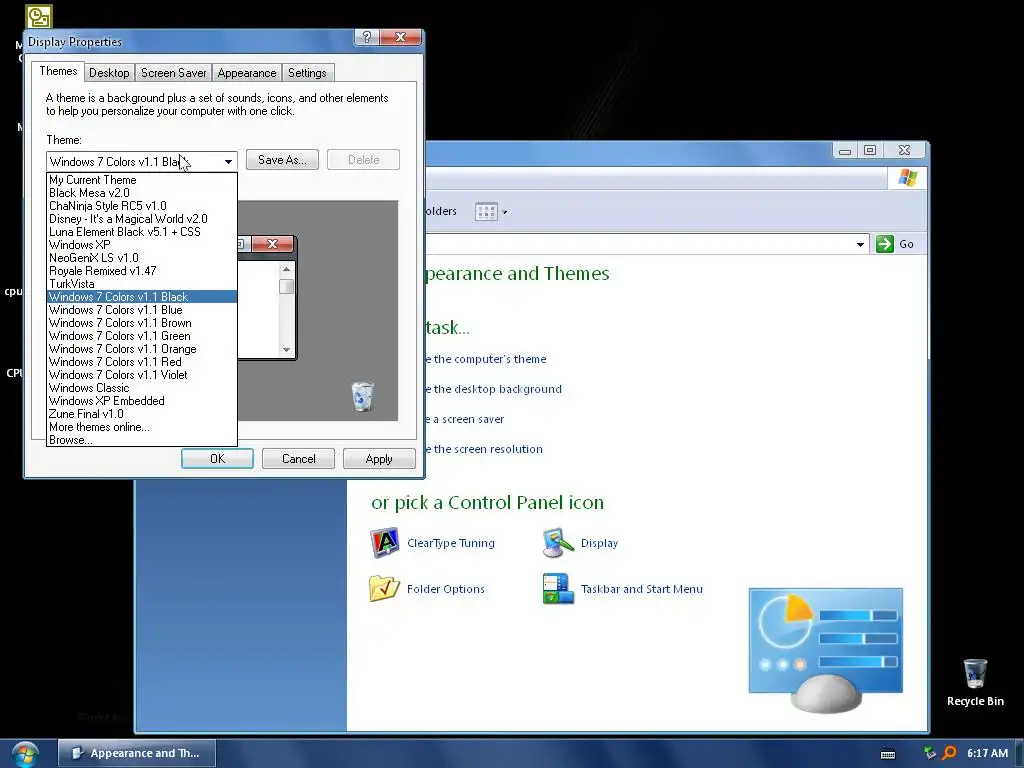
Task: Select Windows 7 Colors v1.1 Red
Action: [x=142, y=362]
